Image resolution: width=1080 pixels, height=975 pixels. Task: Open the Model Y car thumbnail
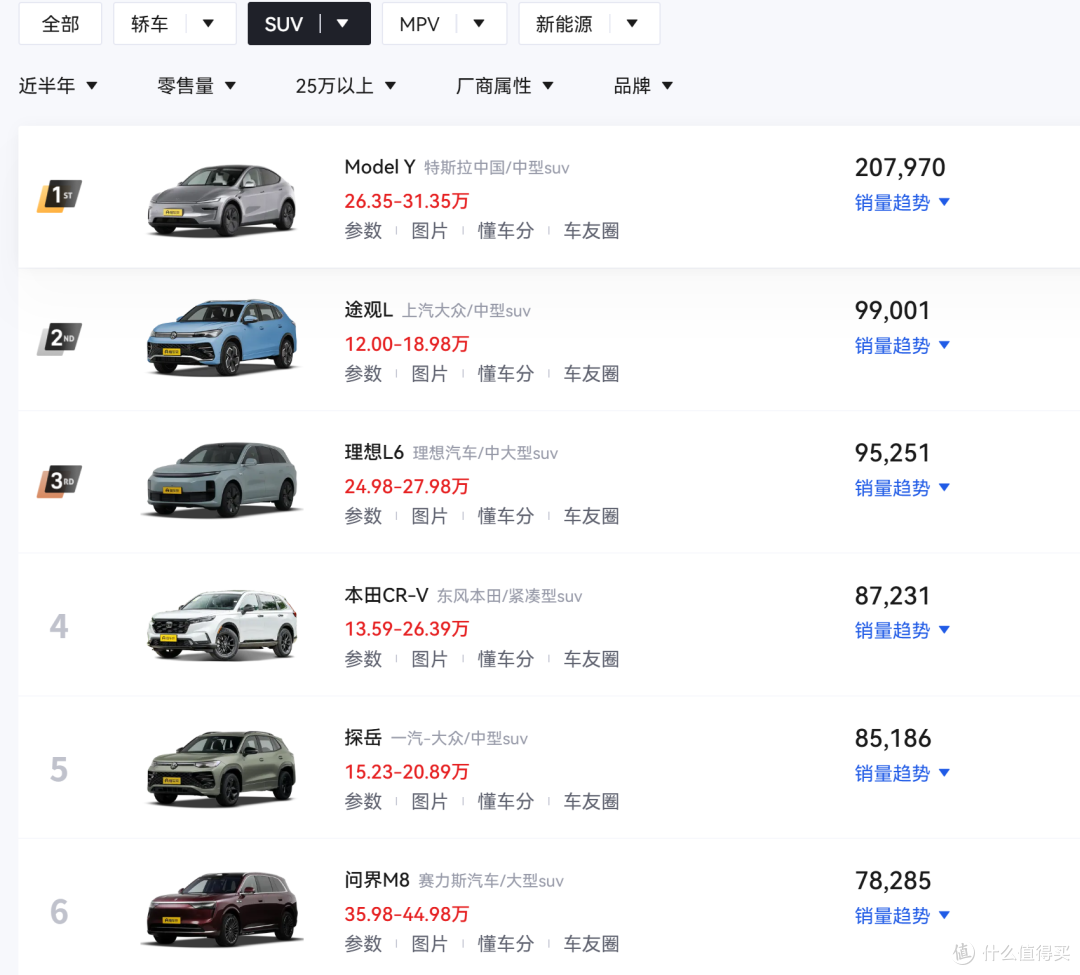222,200
